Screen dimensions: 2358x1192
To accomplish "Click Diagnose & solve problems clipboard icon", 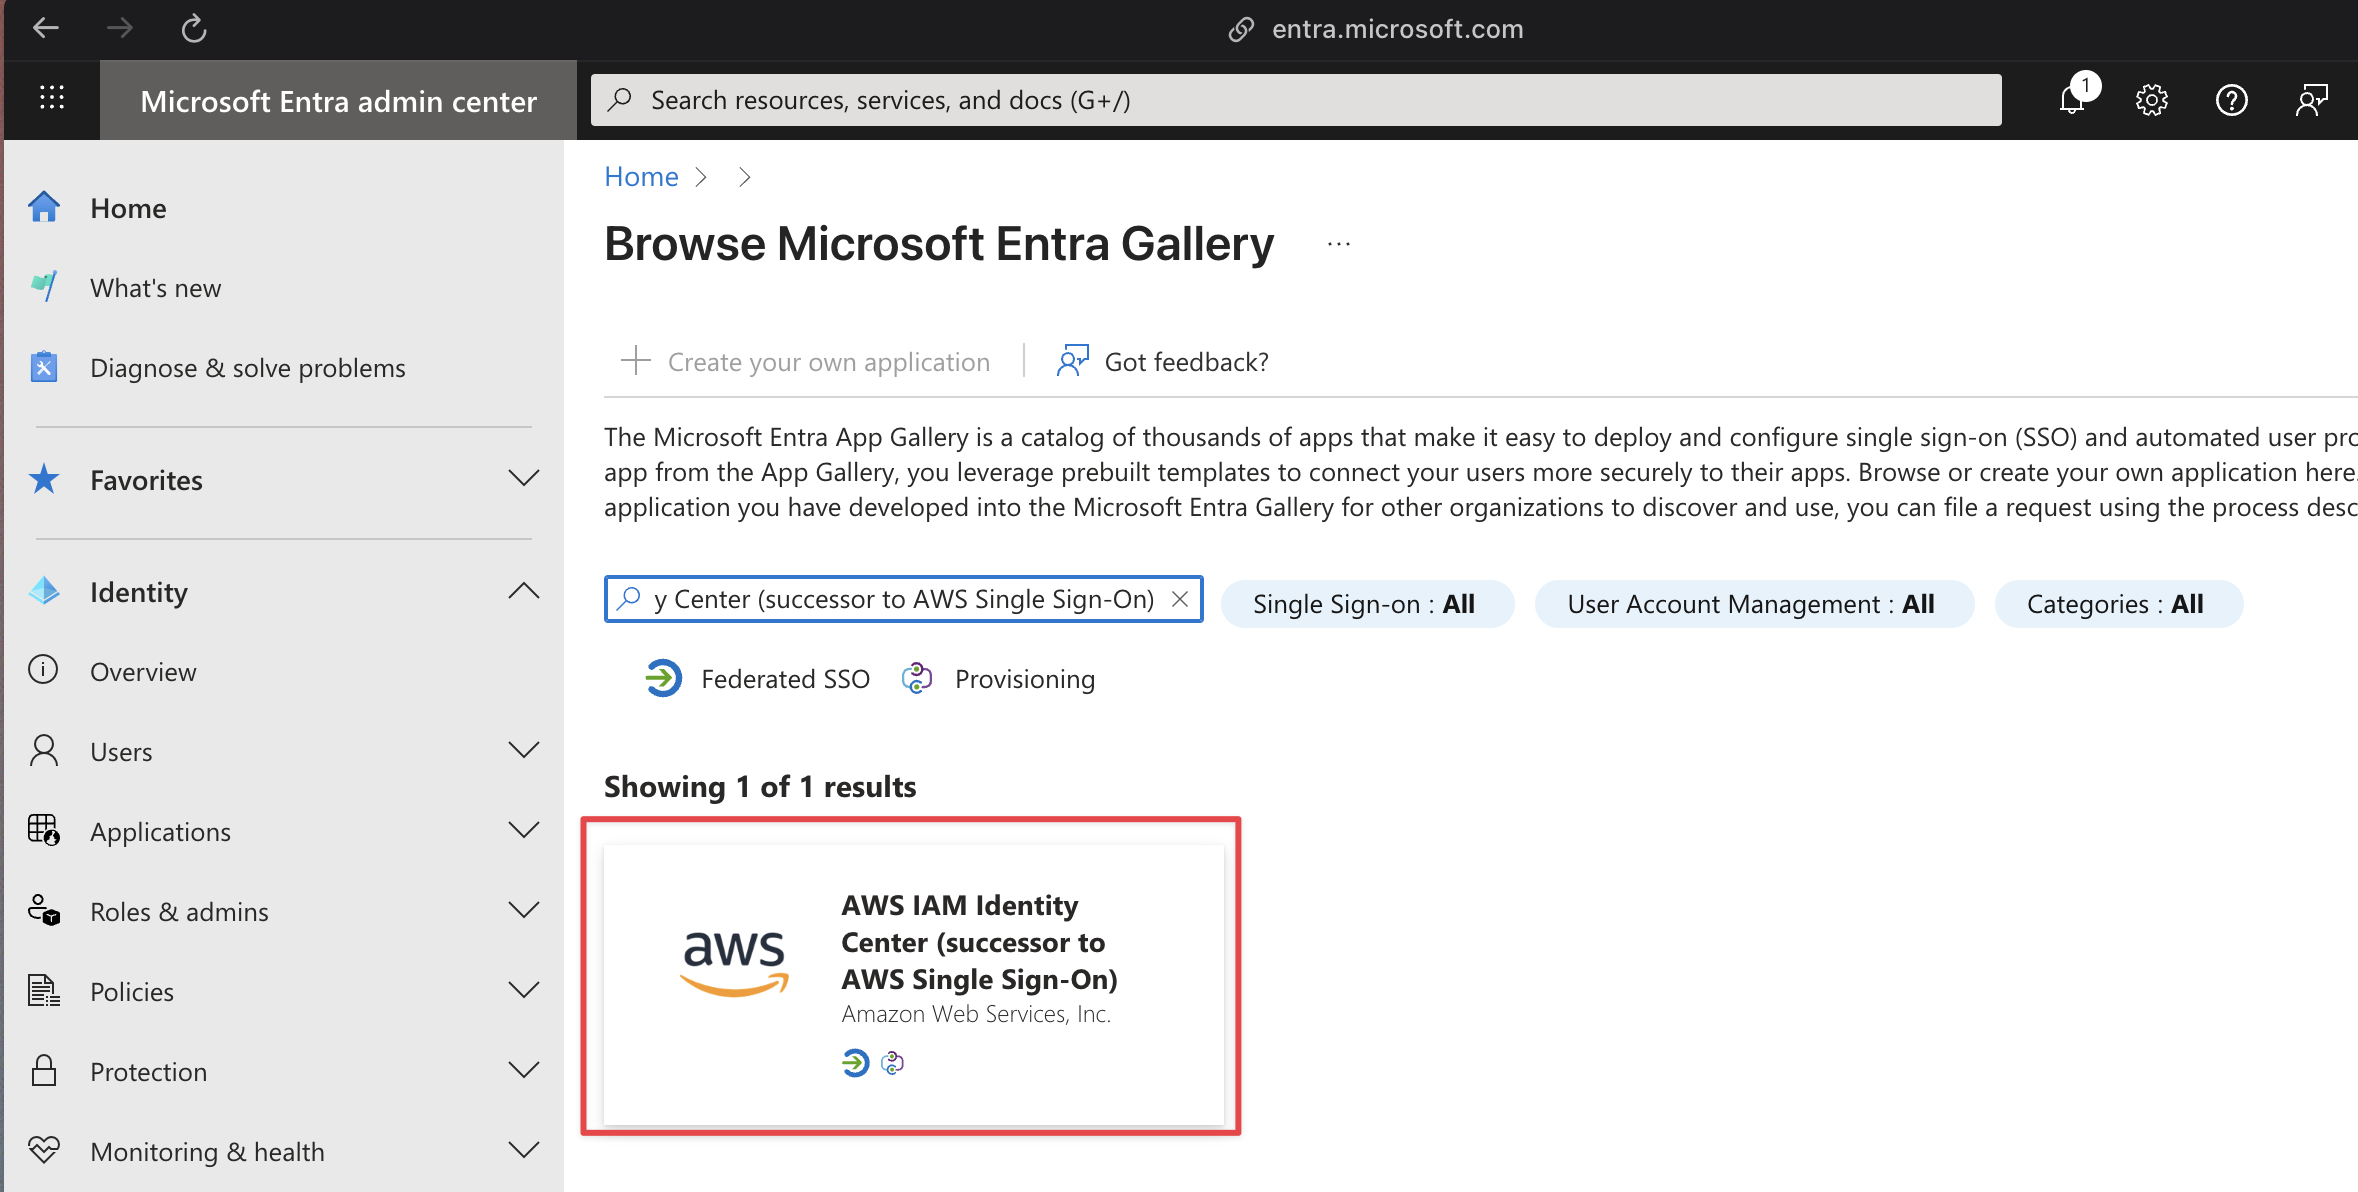I will 44,367.
